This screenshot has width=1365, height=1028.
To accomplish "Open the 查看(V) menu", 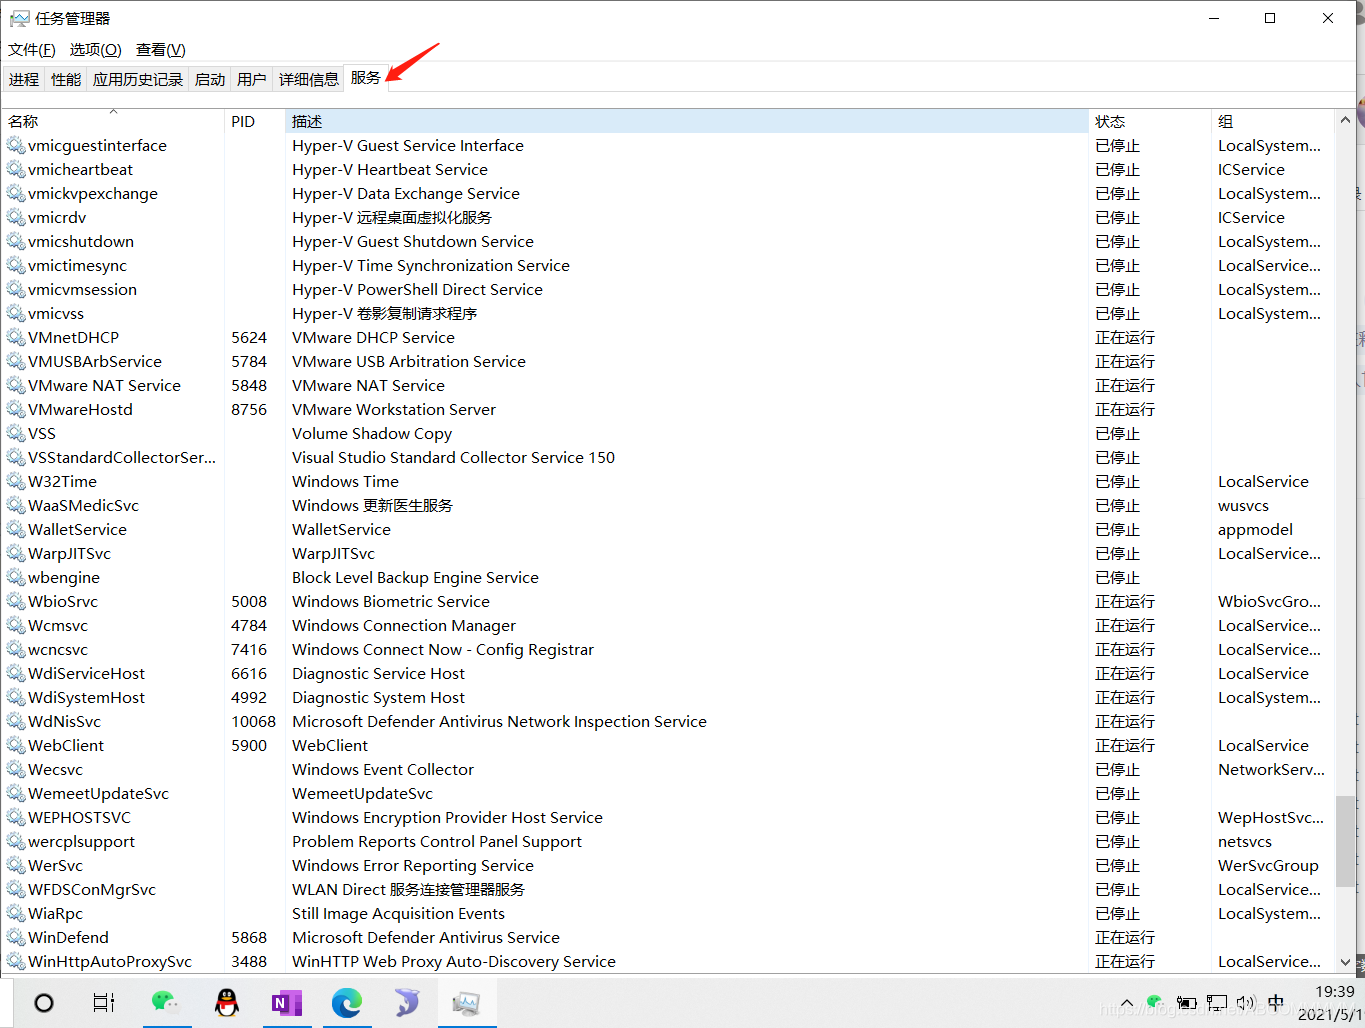I will click(161, 49).
